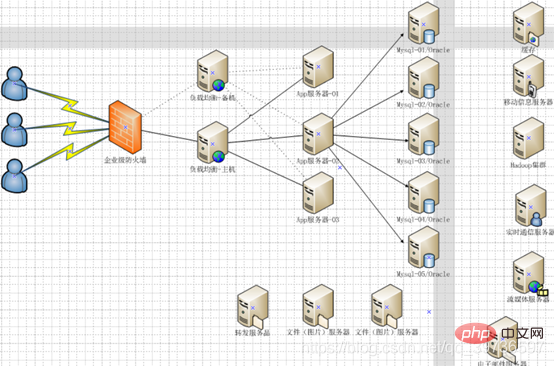Click the Mysql-01/Oracle database server icon
Screen dimensions: 554x366
tap(423, 23)
